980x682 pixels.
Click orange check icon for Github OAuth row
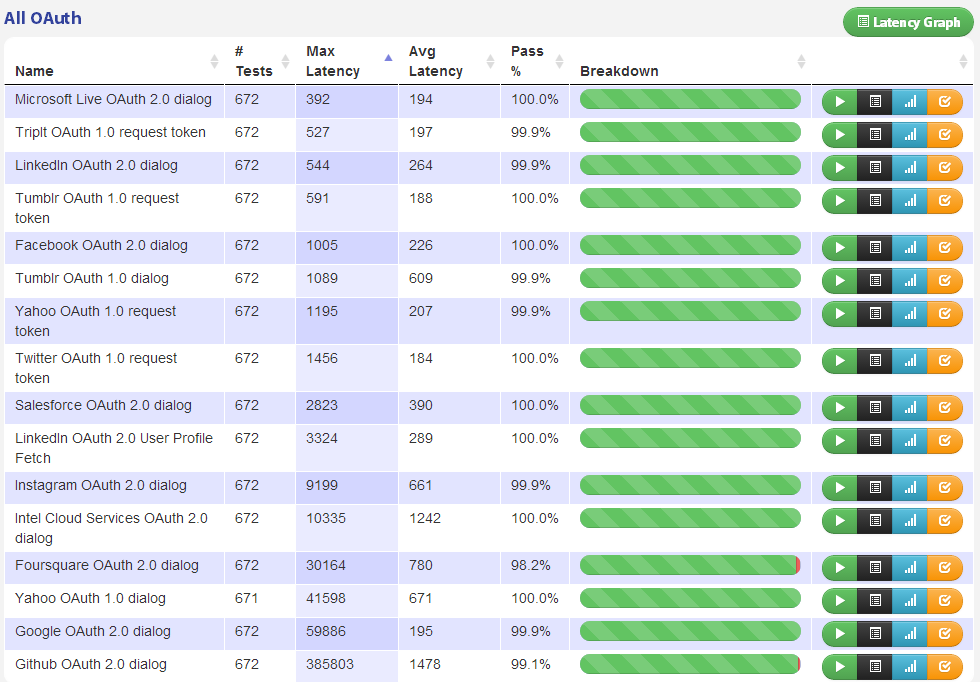945,668
